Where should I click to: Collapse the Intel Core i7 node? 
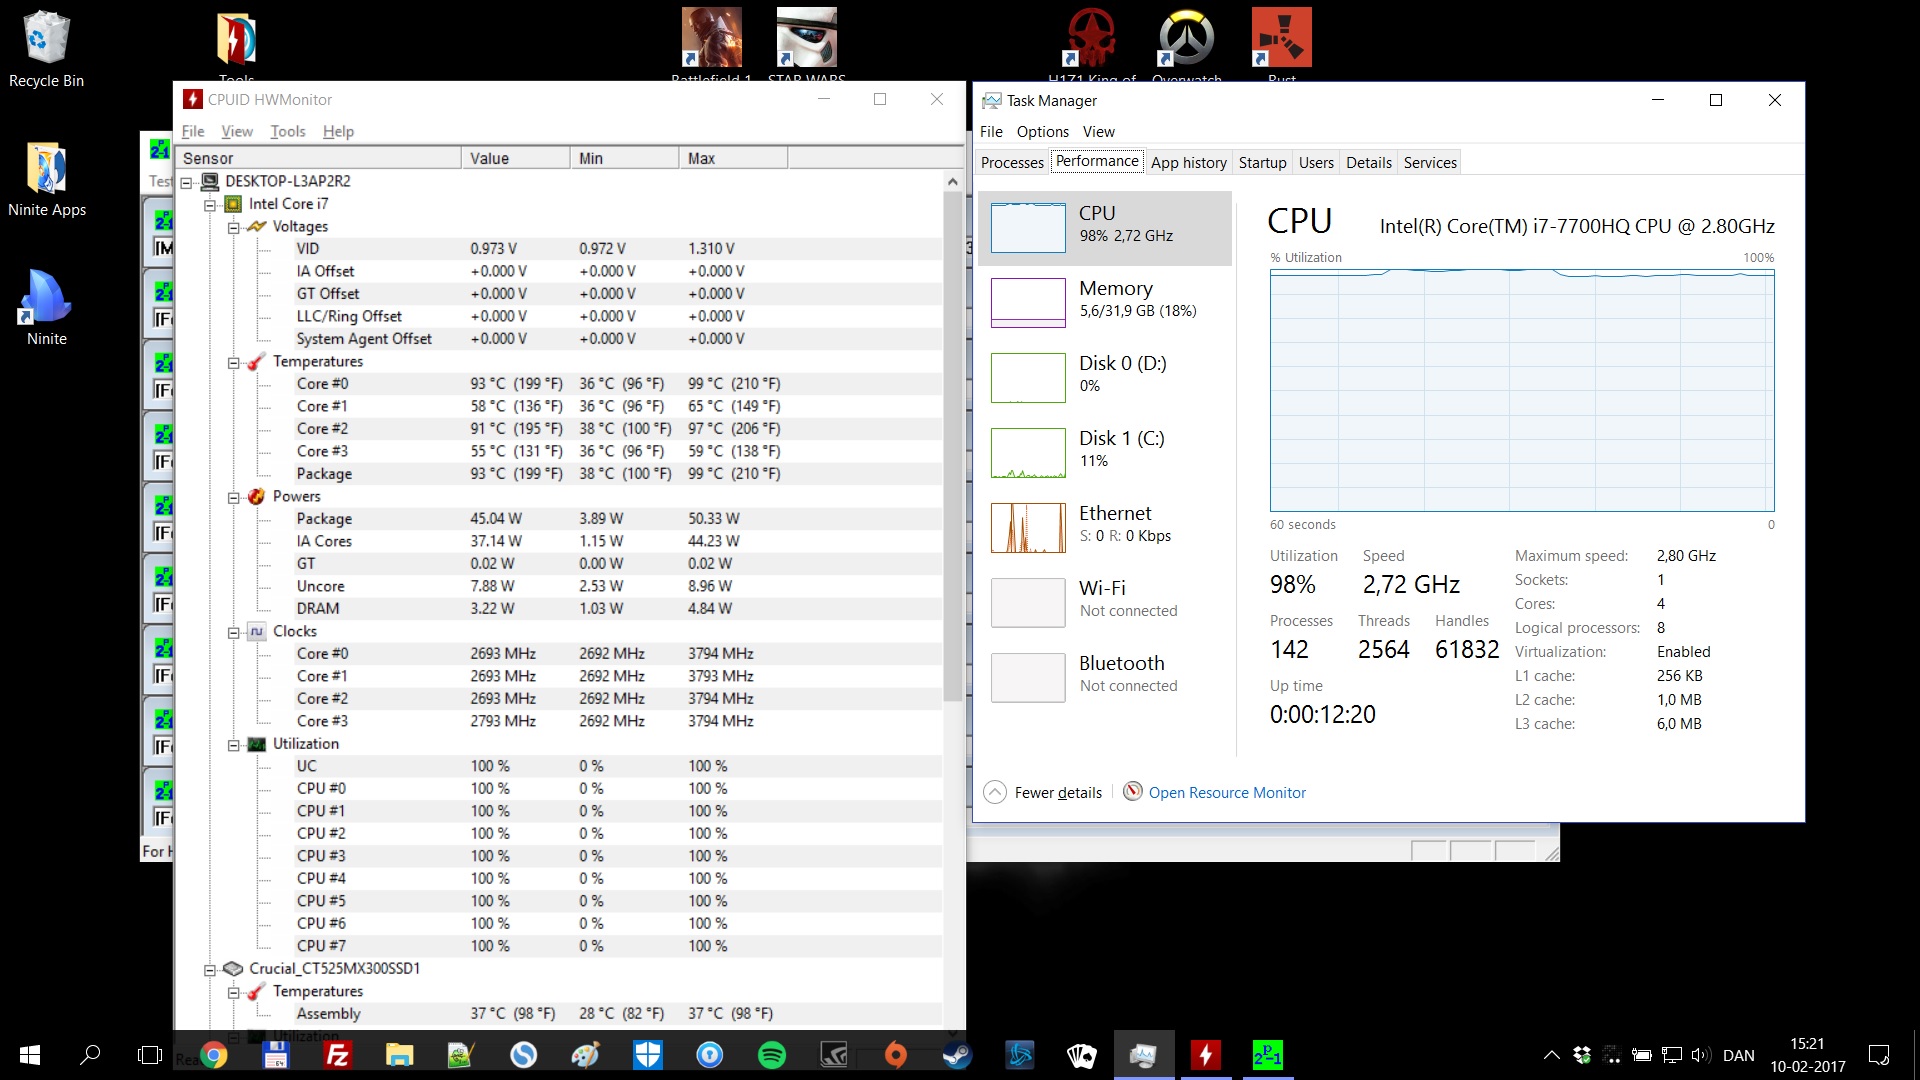[210, 205]
